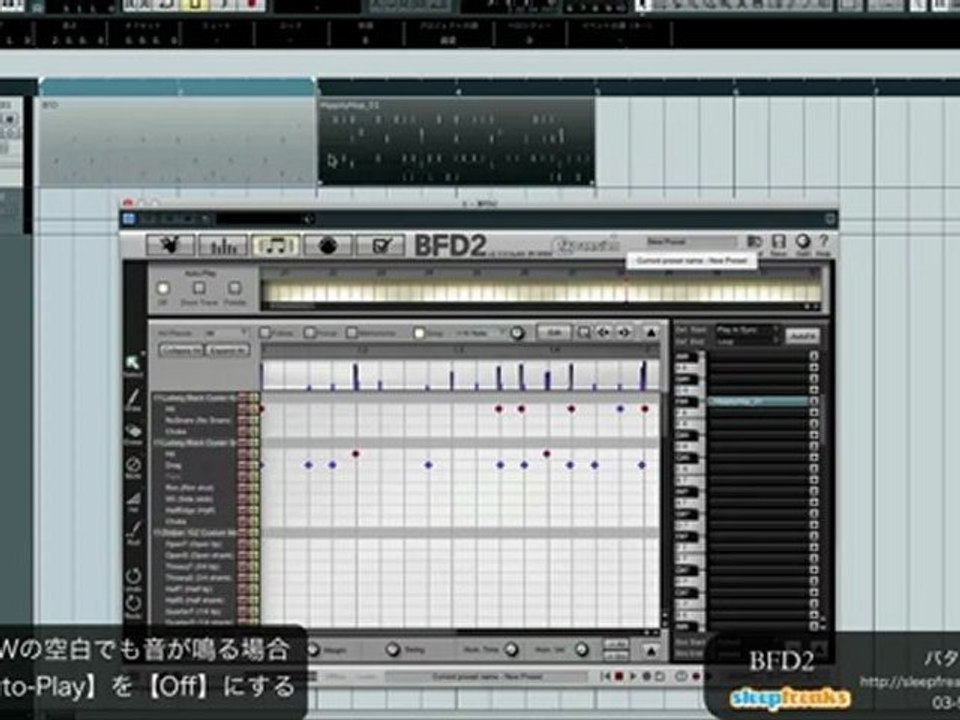
Task: Click the Help question mark icon
Action: (x=824, y=243)
